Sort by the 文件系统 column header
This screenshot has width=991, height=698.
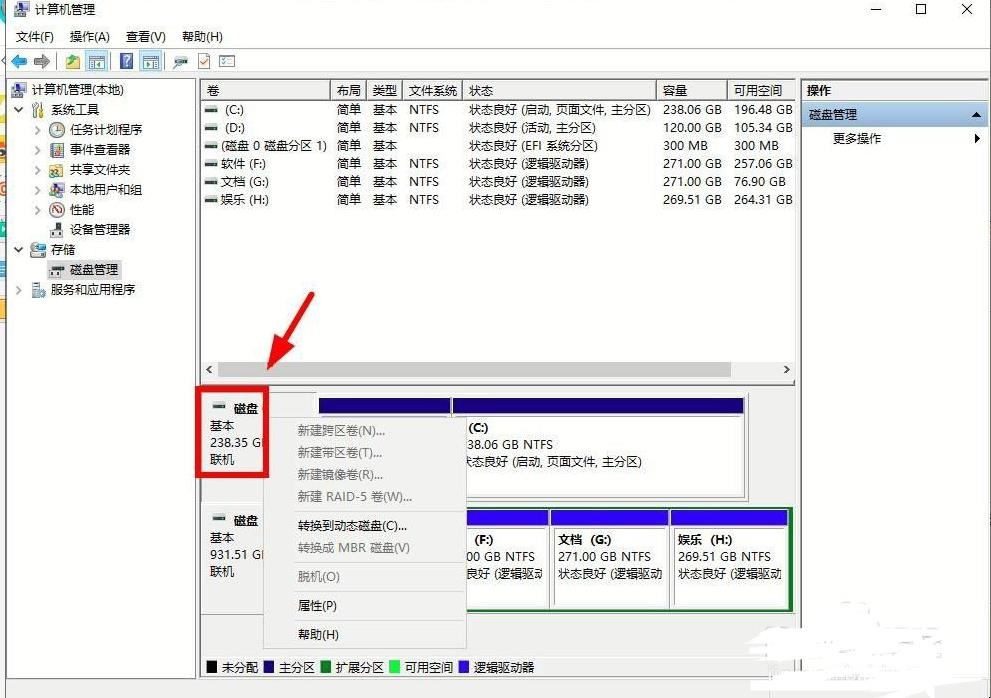pos(433,90)
